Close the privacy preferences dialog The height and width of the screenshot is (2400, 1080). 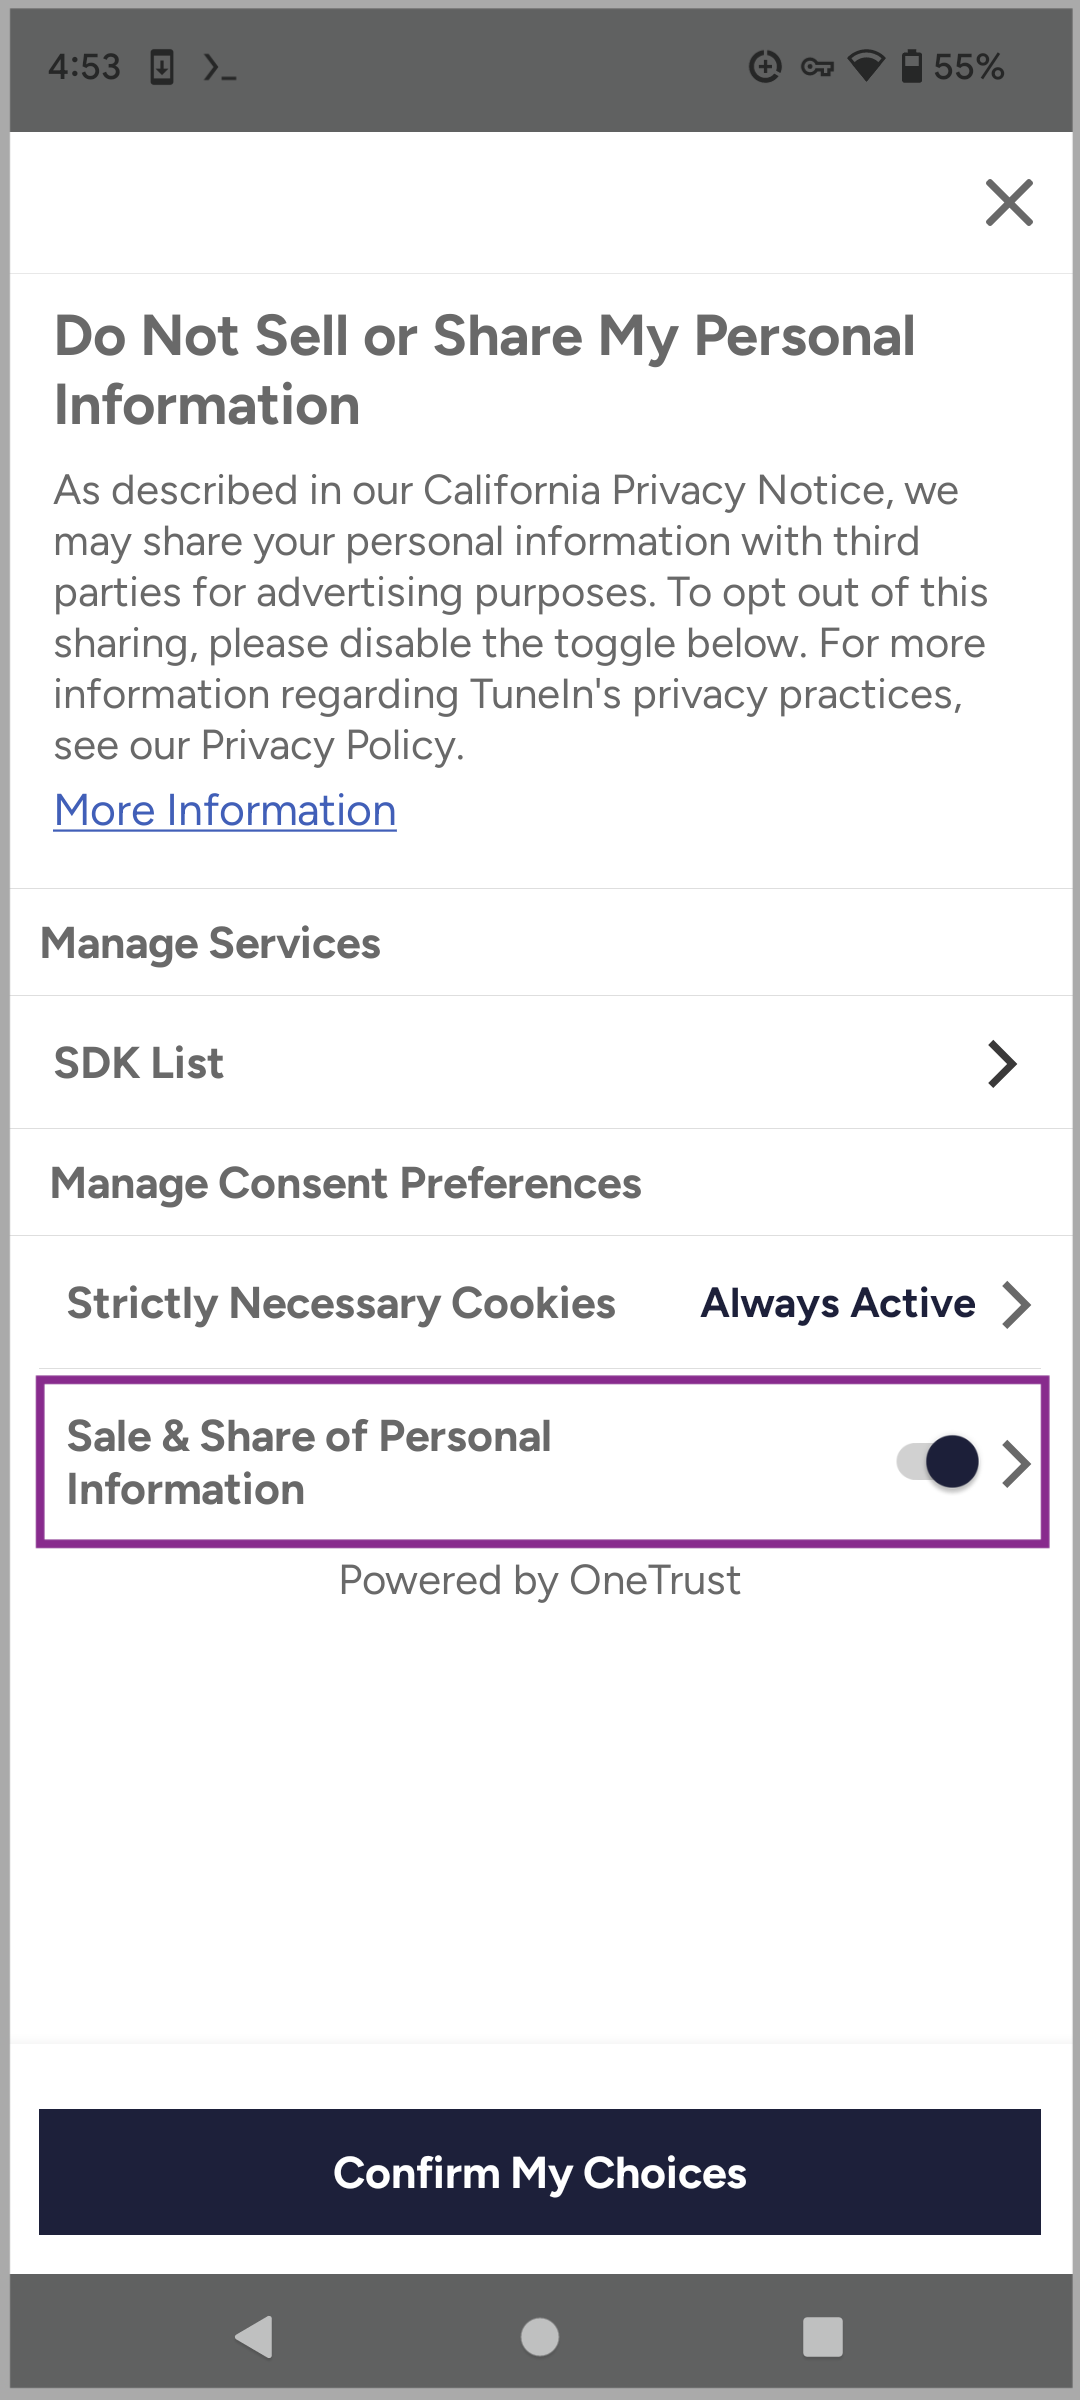1009,203
